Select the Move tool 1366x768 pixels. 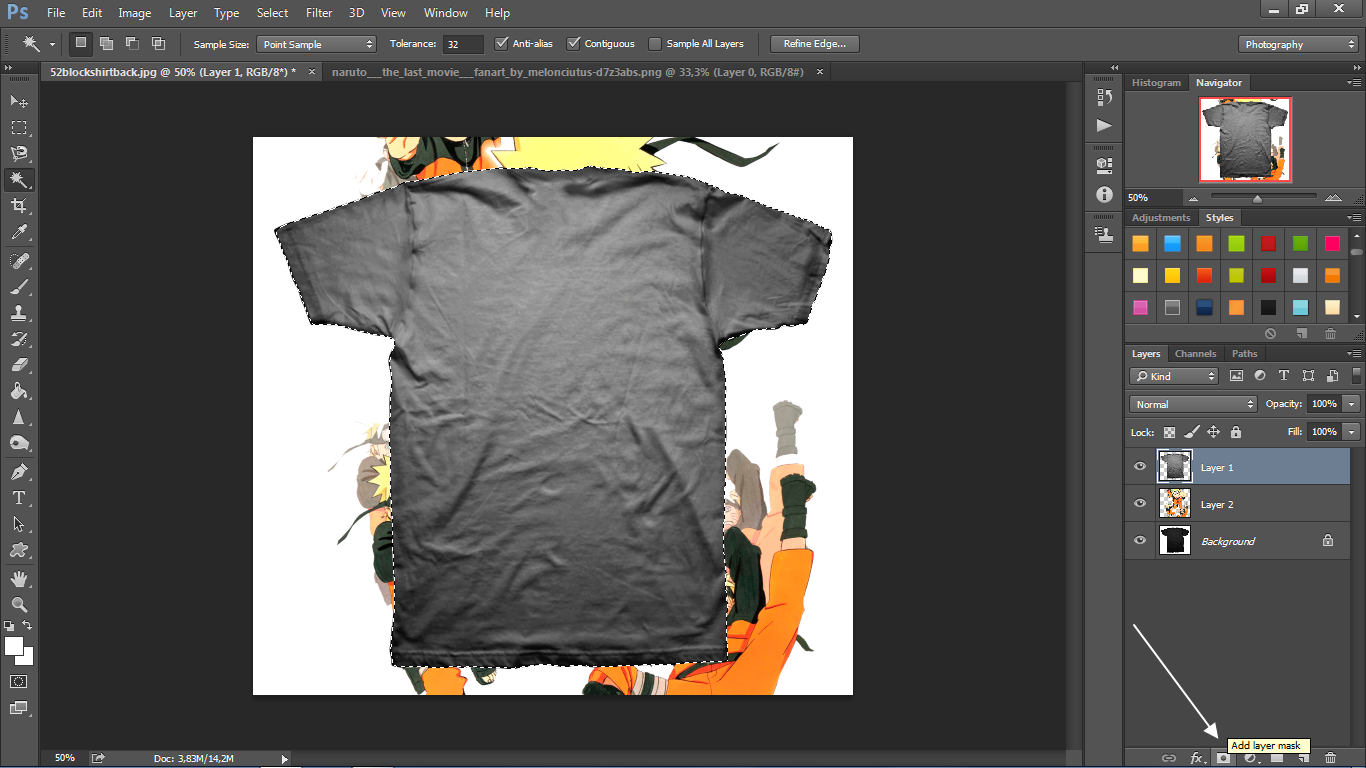click(x=19, y=101)
